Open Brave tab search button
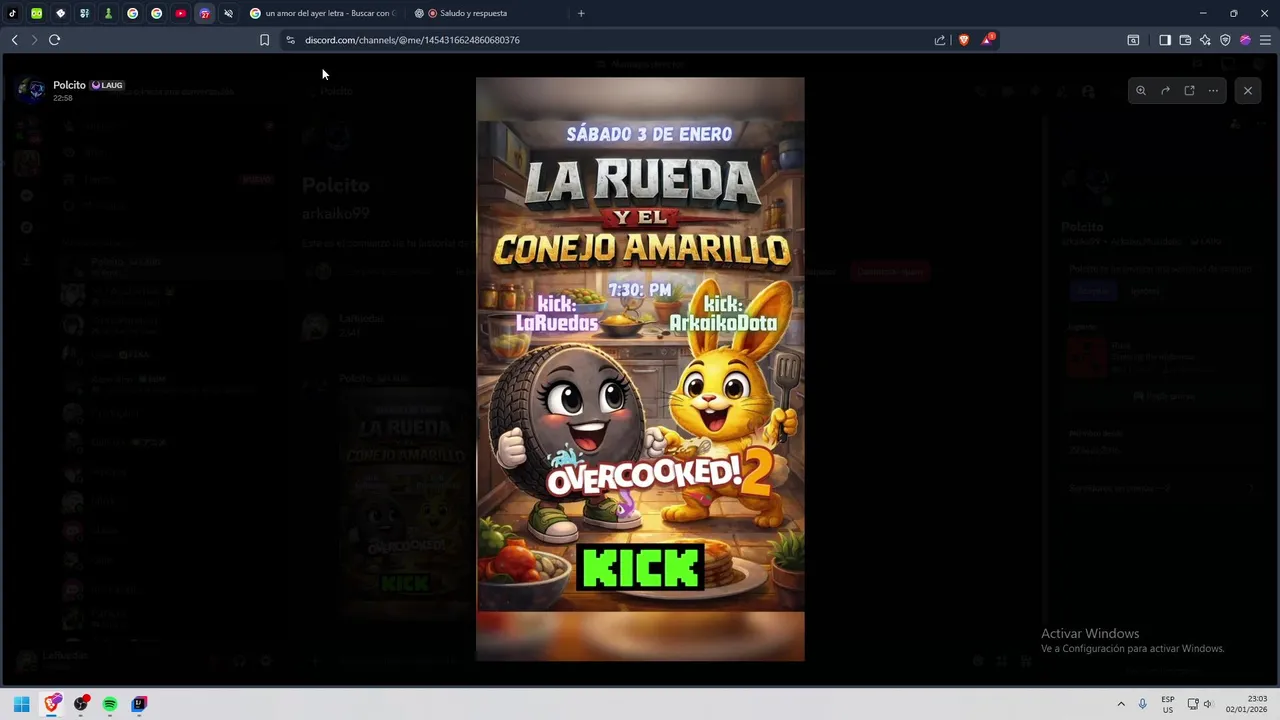This screenshot has height=720, width=1280. 1133,40
